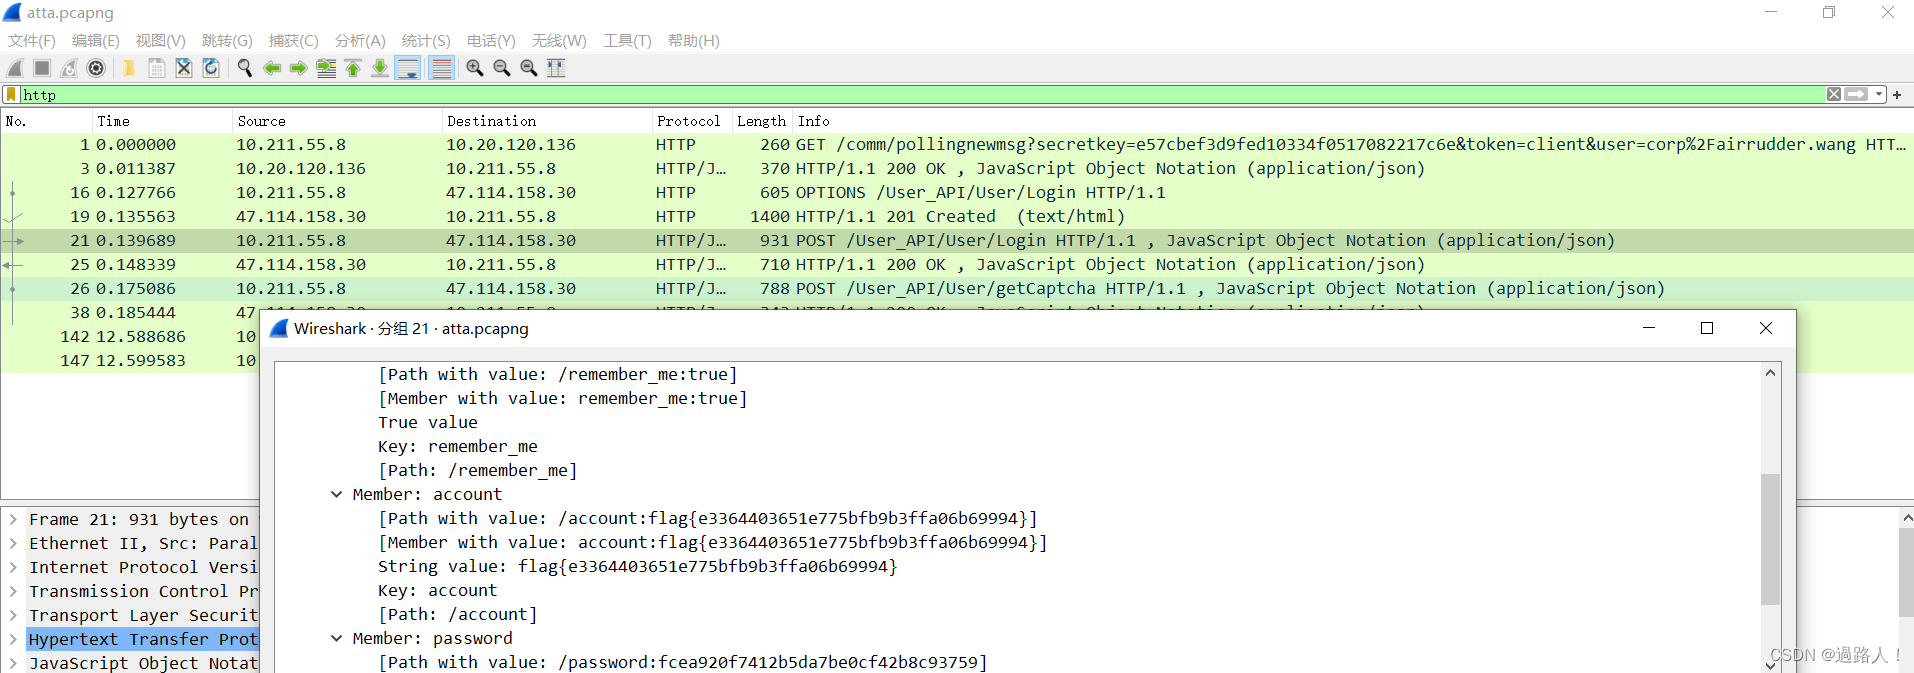This screenshot has width=1914, height=673.
Task: Expand Transmission Control Protocol details
Action: (13, 591)
